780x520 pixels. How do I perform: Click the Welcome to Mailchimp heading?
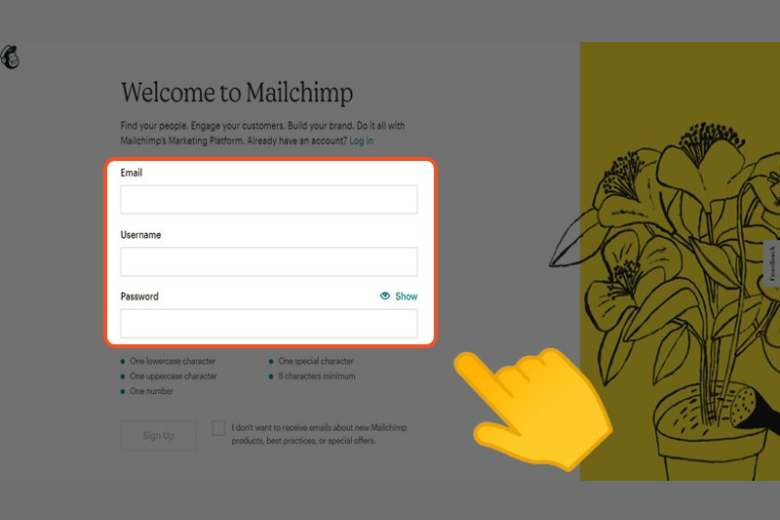(x=237, y=93)
